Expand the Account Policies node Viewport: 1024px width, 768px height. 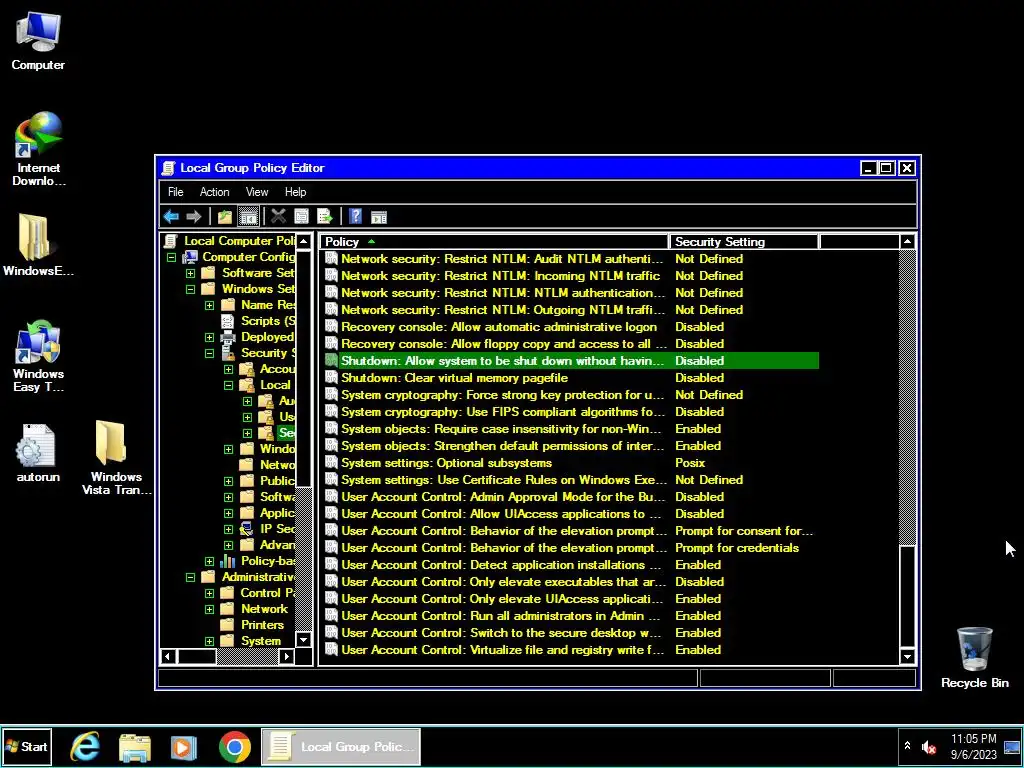point(228,370)
